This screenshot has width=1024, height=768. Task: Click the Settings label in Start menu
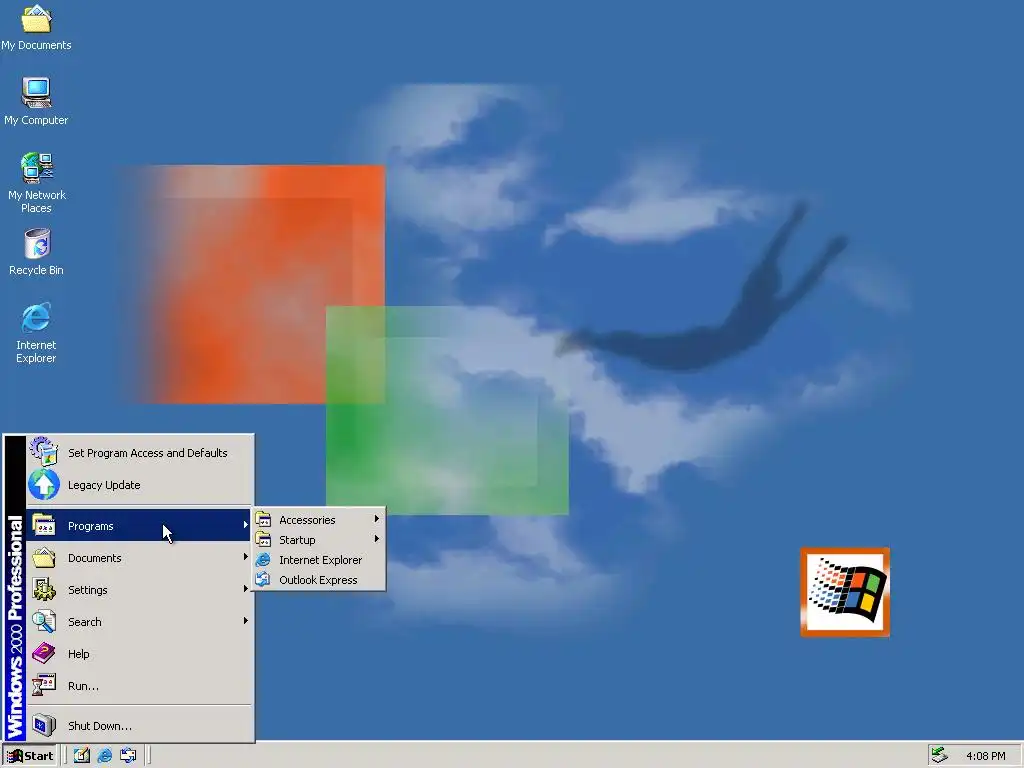[88, 590]
